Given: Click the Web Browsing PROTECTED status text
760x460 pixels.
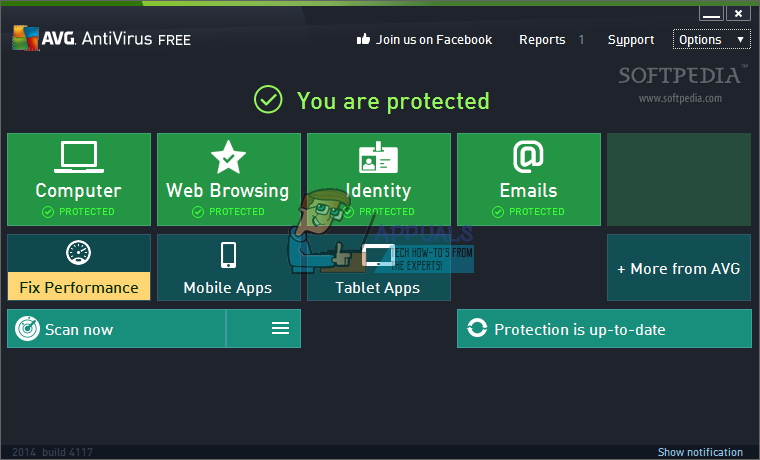Looking at the screenshot, I should point(237,212).
